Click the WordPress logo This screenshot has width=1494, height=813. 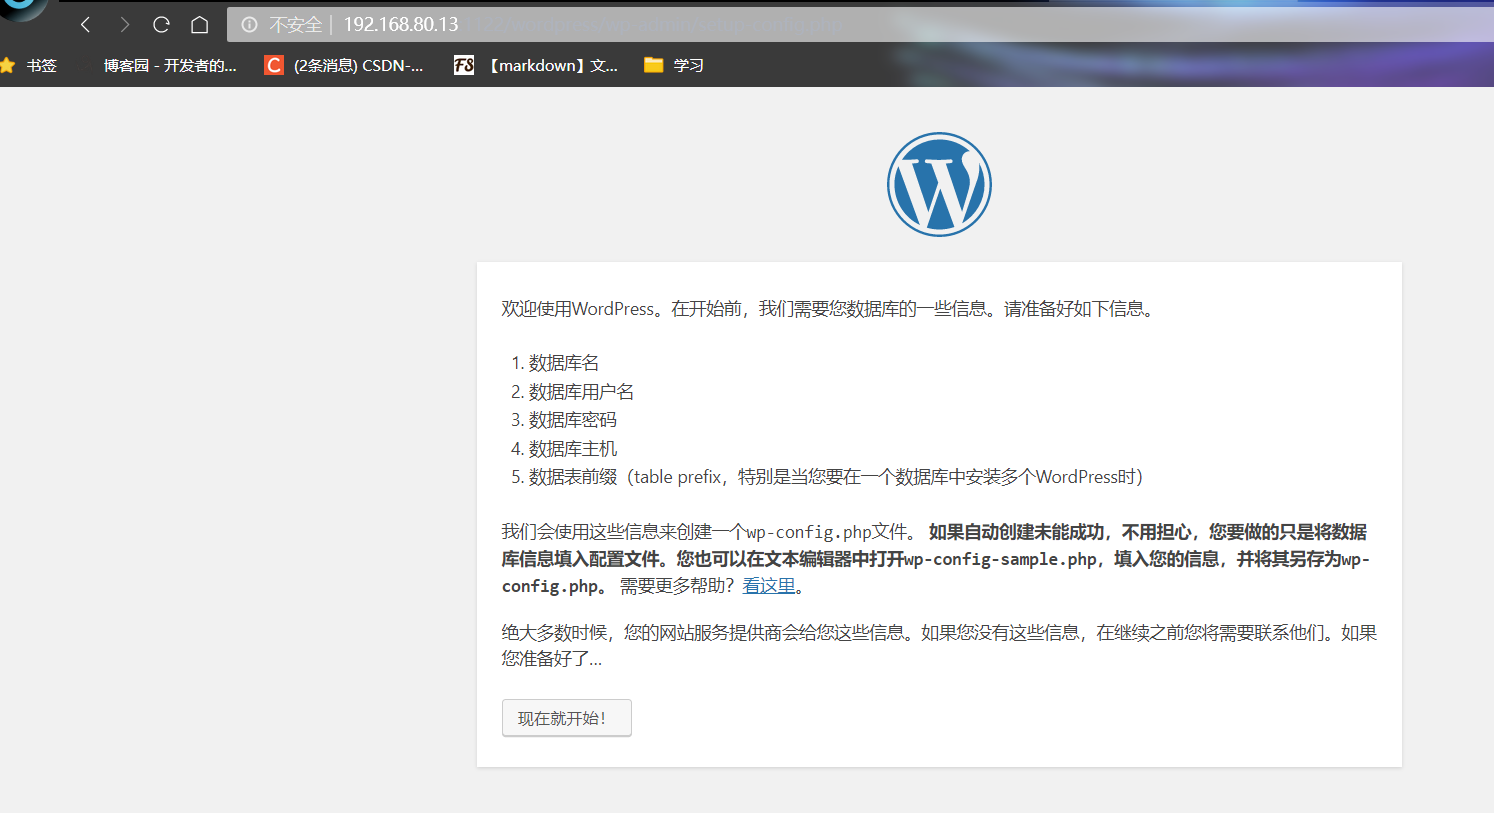click(x=939, y=185)
